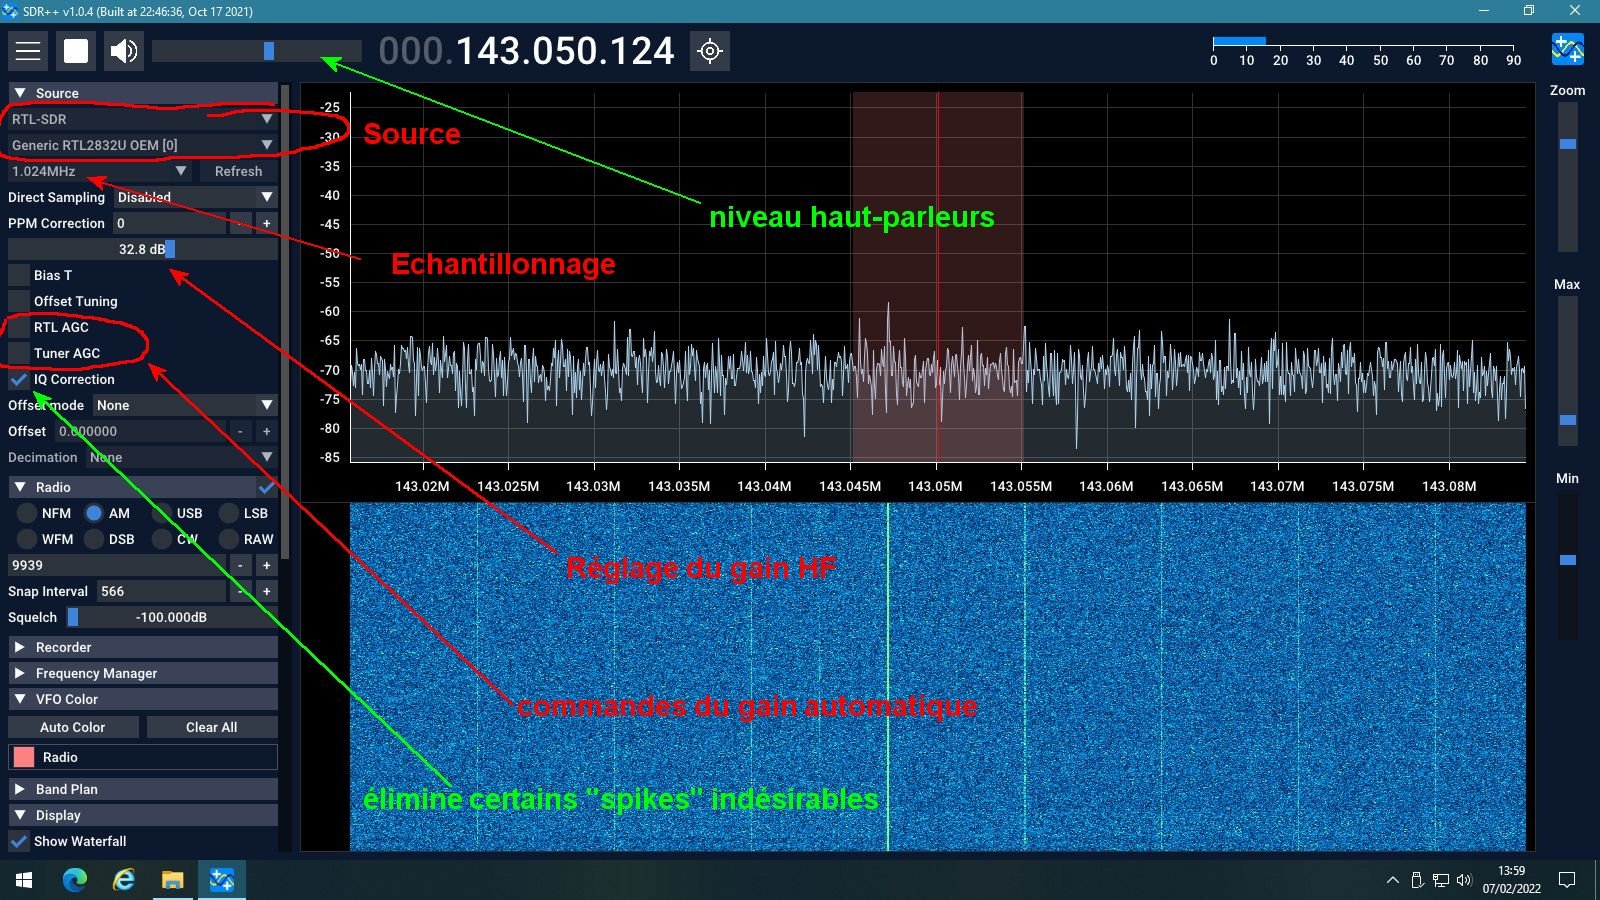Expand the Recorder section
1600x900 pixels.
pyautogui.click(x=142, y=647)
